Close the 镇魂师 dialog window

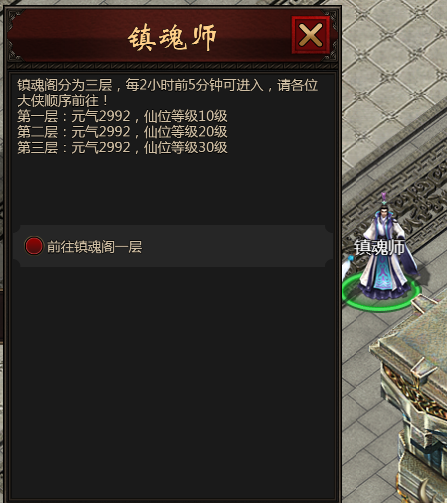tap(311, 35)
